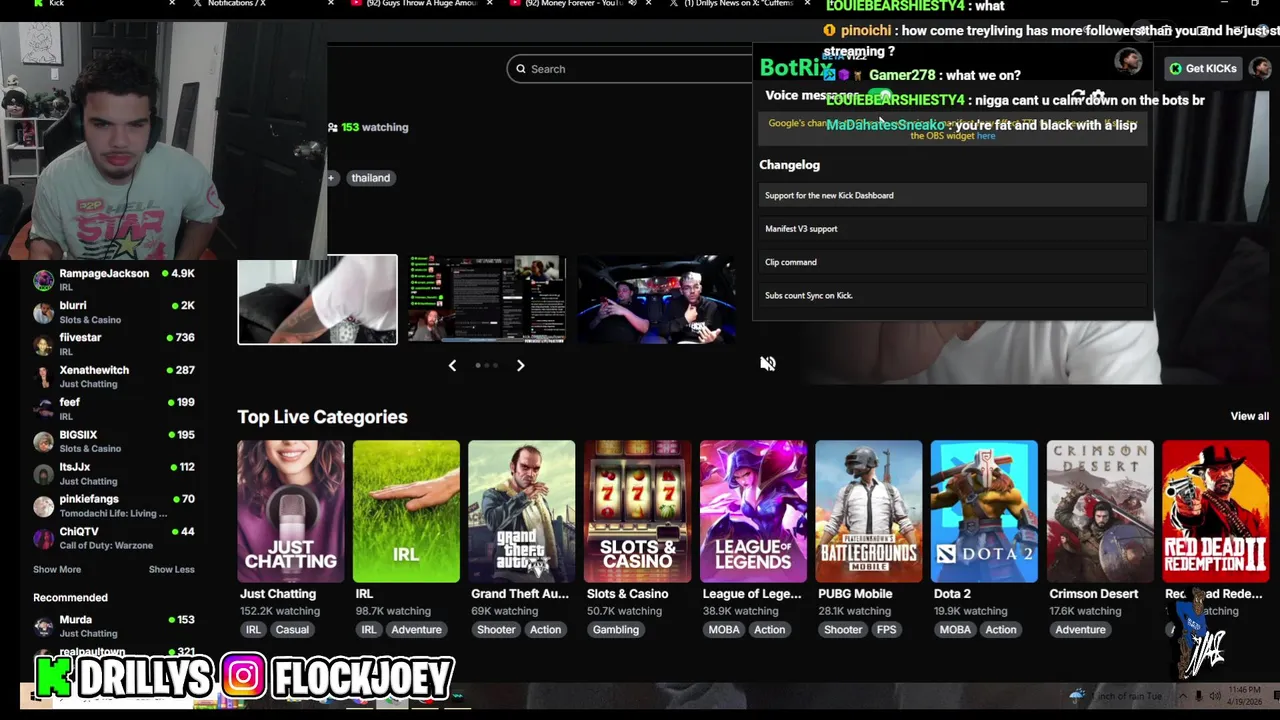The image size is (1280, 720).
Task: Open blurri's channel avatar
Action: coord(43,313)
